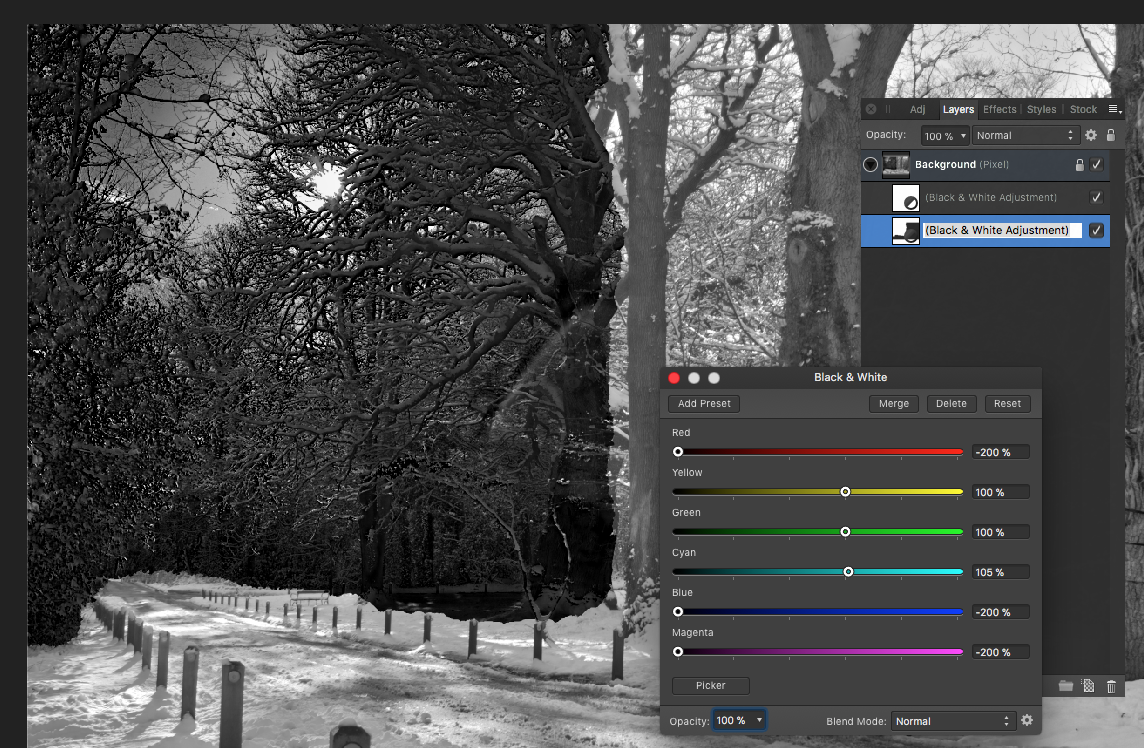Click the highlighted Black & White Adjustment name field
The height and width of the screenshot is (748, 1144).
pos(1002,231)
